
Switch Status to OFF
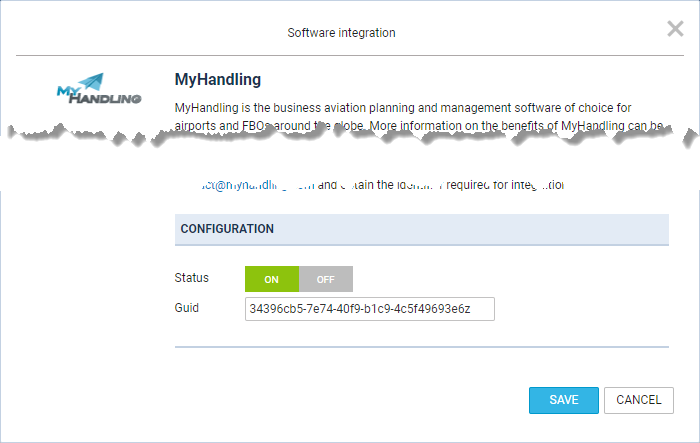tap(326, 279)
